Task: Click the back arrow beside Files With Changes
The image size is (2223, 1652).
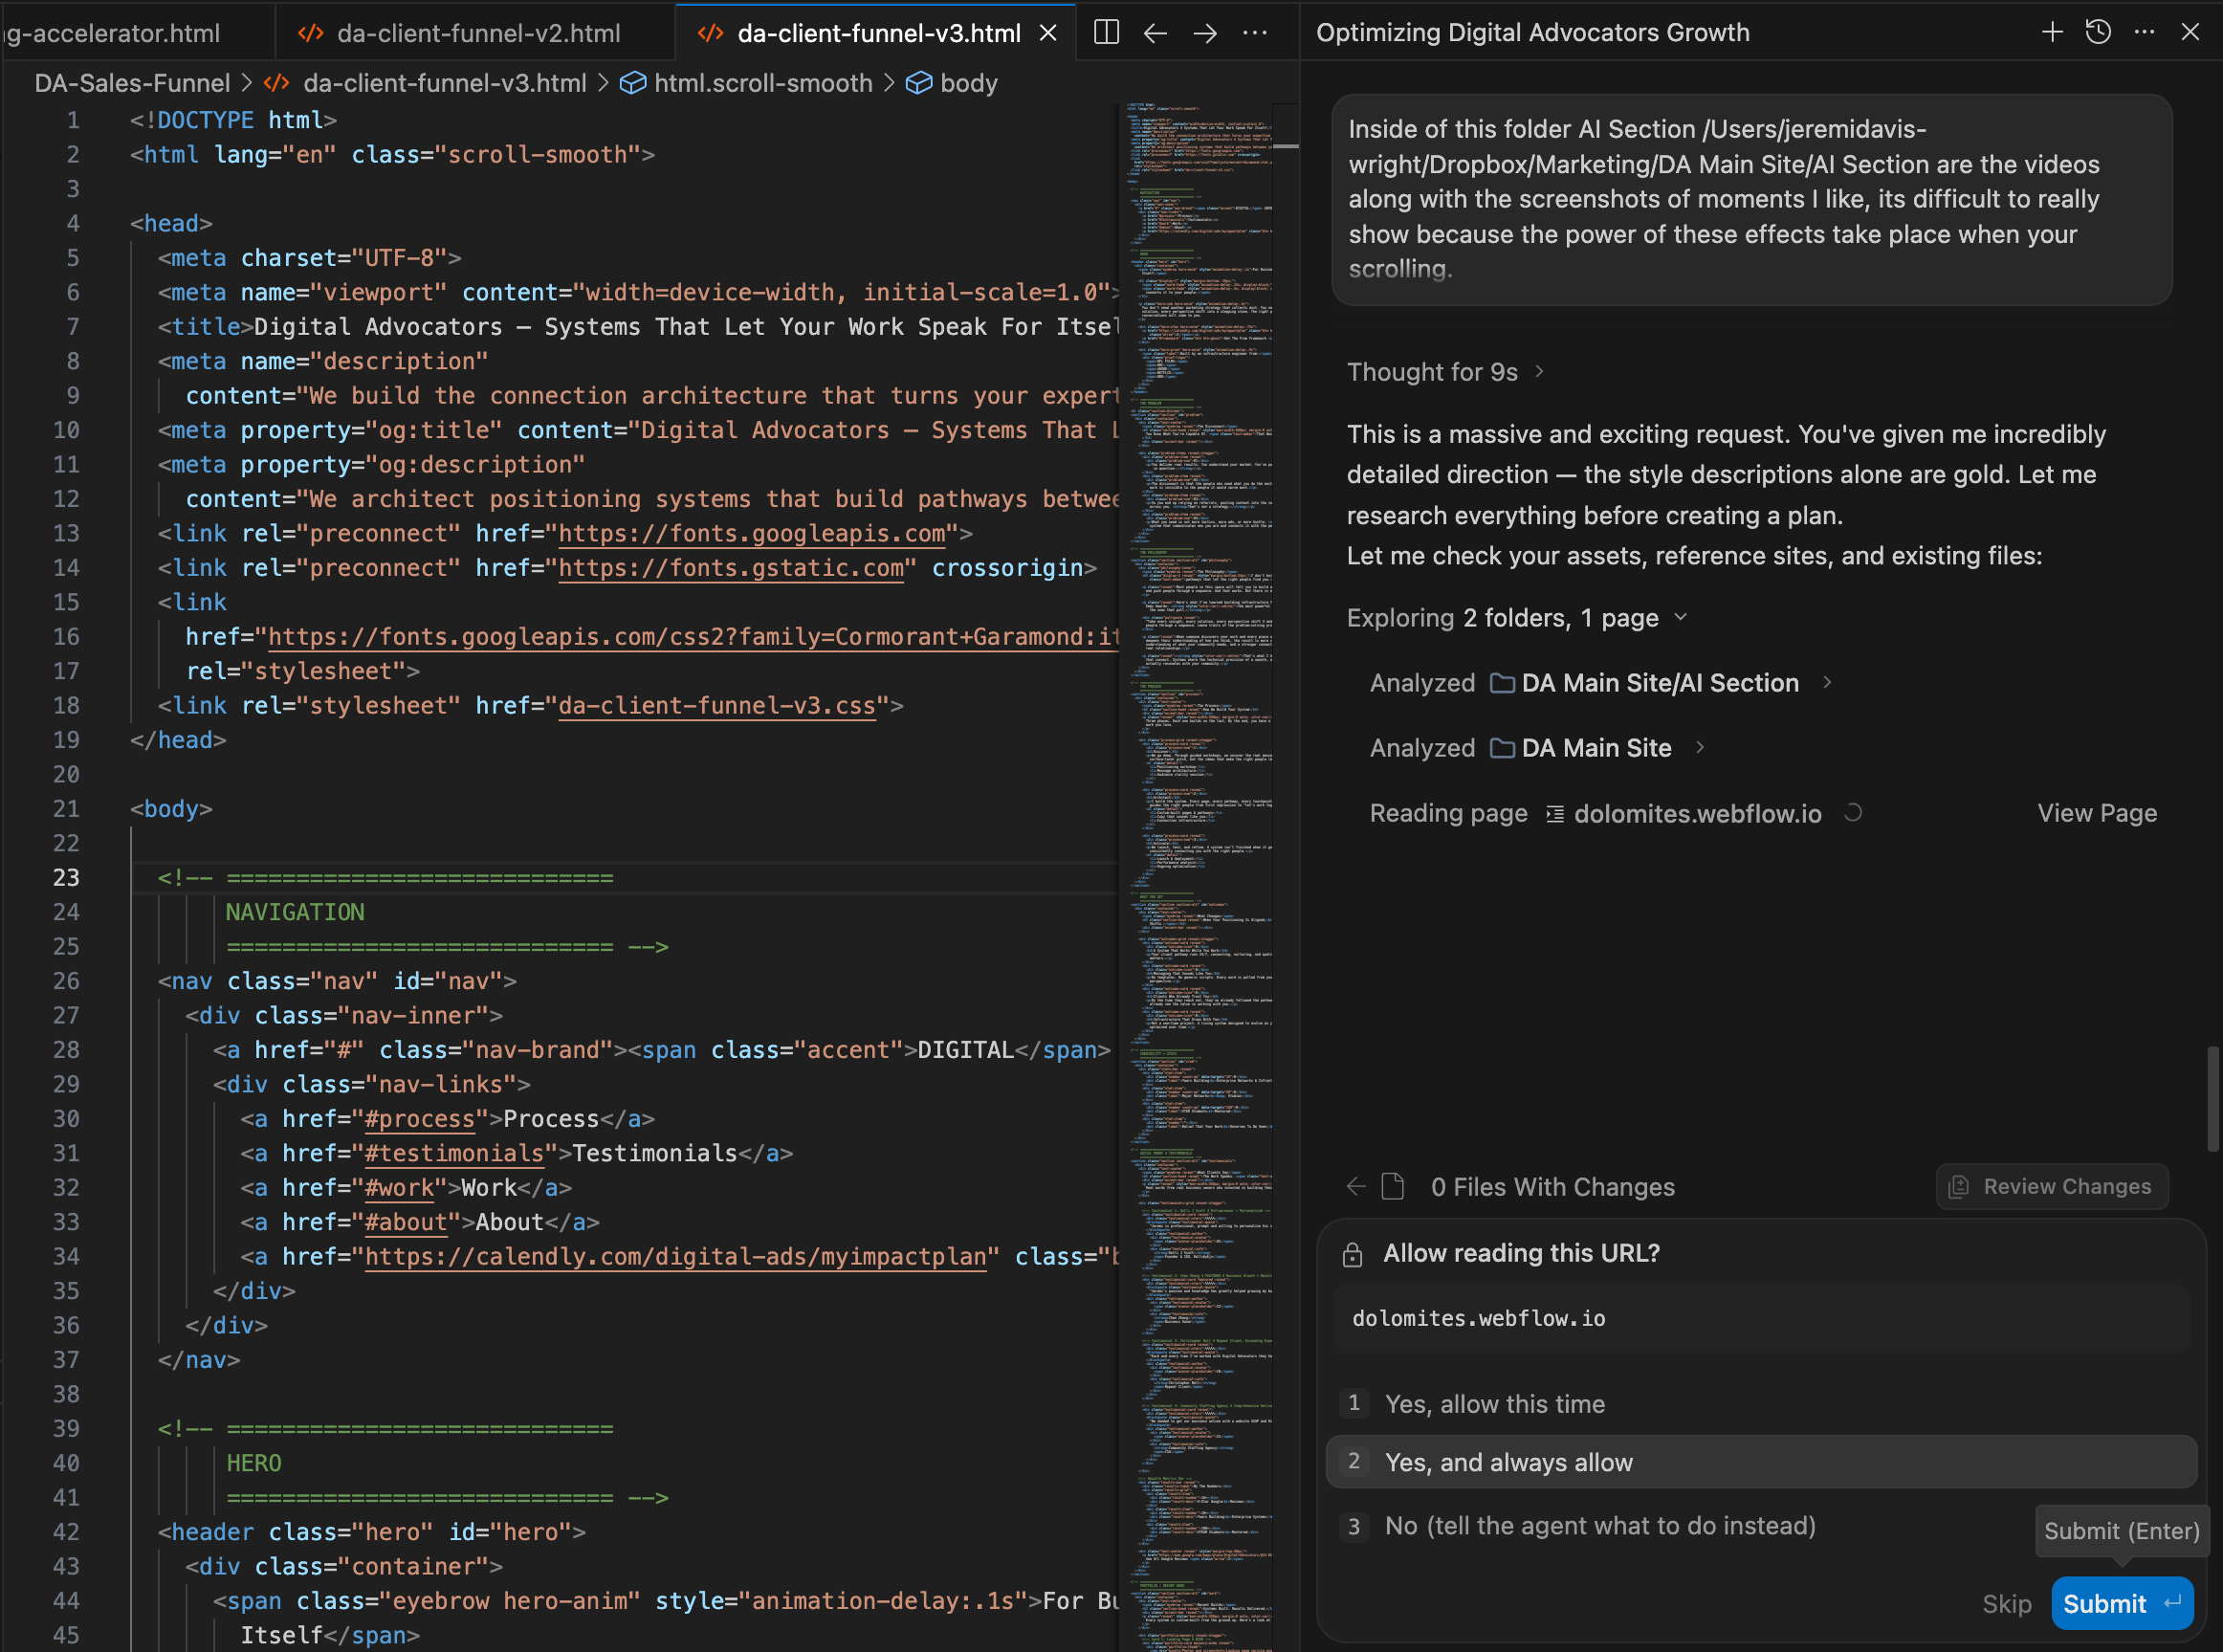Action: click(x=1356, y=1186)
